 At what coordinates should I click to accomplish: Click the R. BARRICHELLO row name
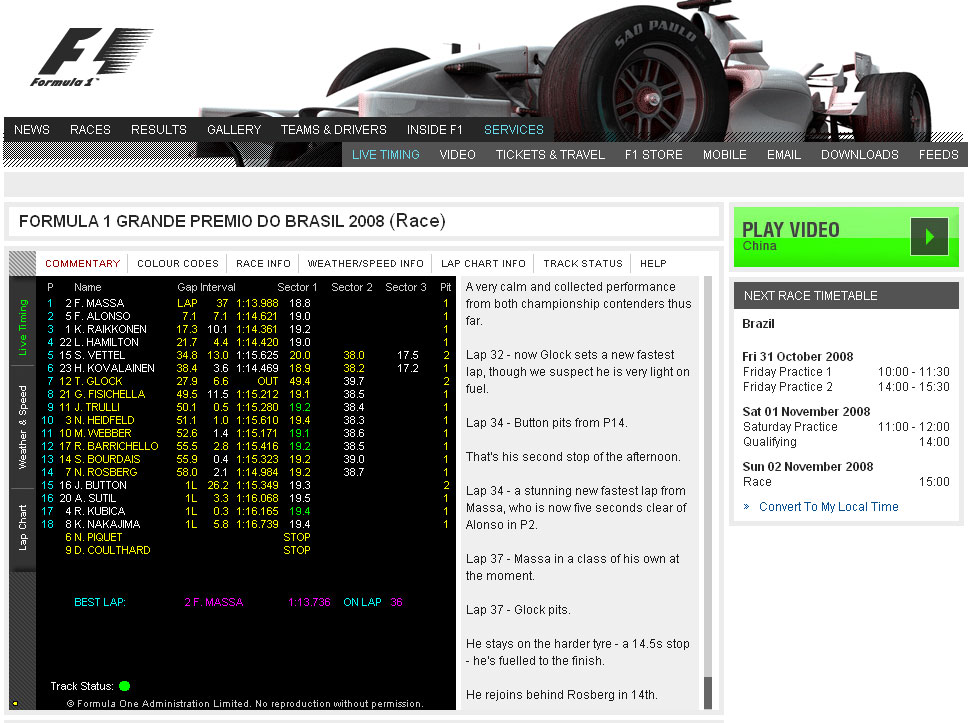116,446
